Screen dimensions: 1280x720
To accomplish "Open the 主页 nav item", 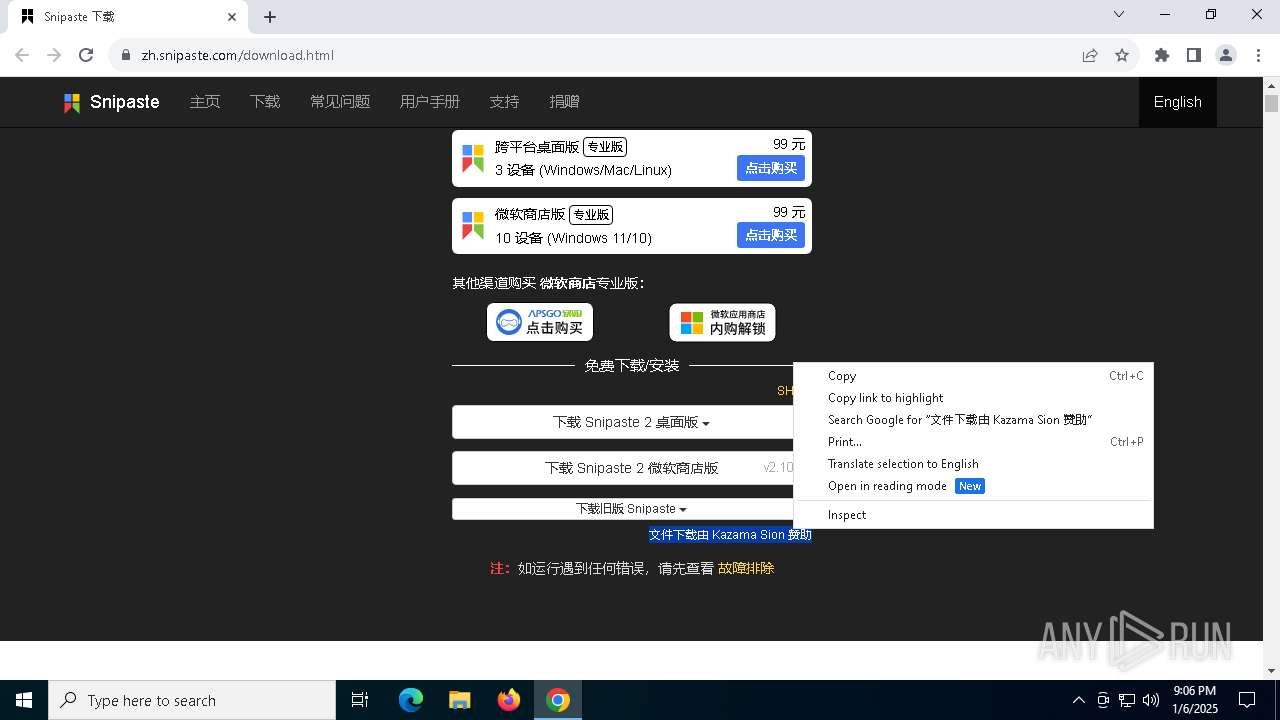I will point(205,102).
